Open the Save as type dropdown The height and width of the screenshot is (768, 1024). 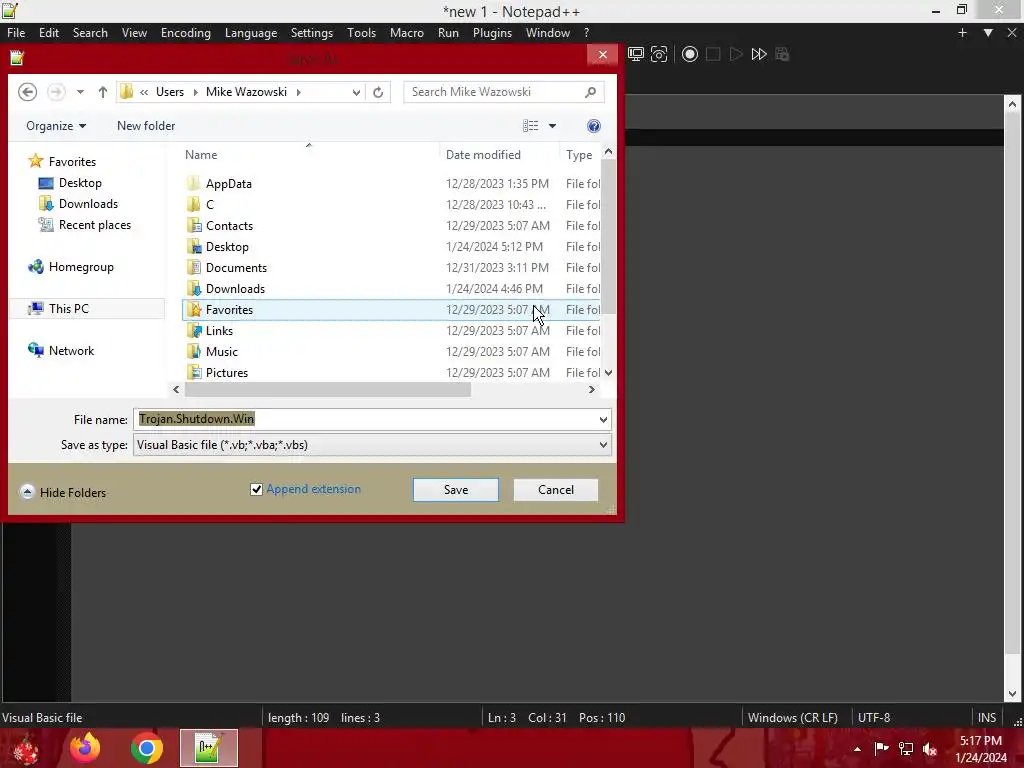pos(603,445)
